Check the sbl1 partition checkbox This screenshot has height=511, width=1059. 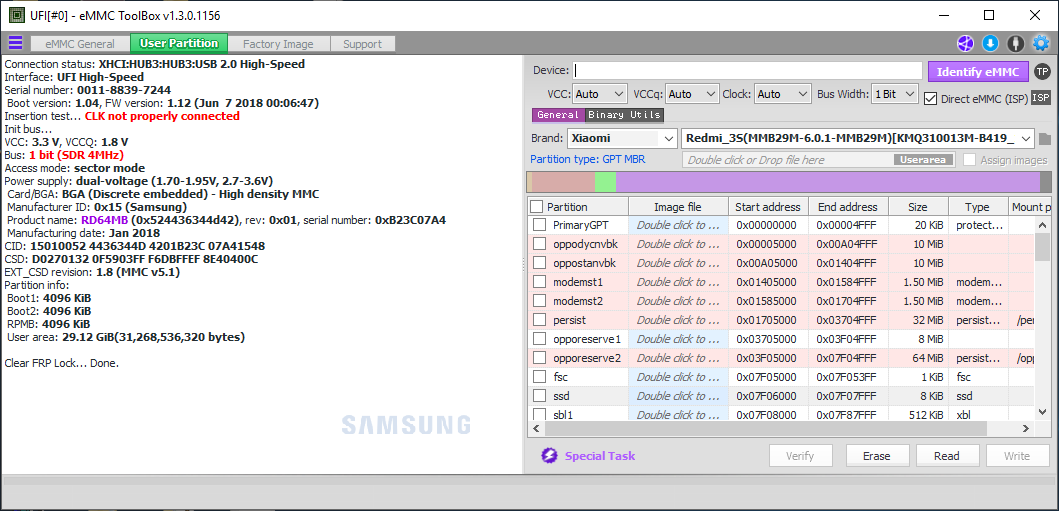coord(539,414)
